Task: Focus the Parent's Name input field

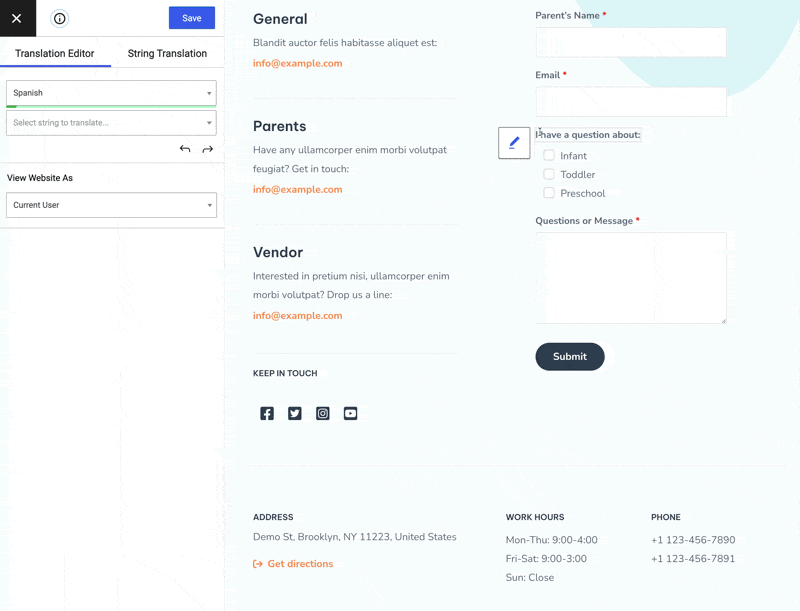Action: [x=631, y=42]
